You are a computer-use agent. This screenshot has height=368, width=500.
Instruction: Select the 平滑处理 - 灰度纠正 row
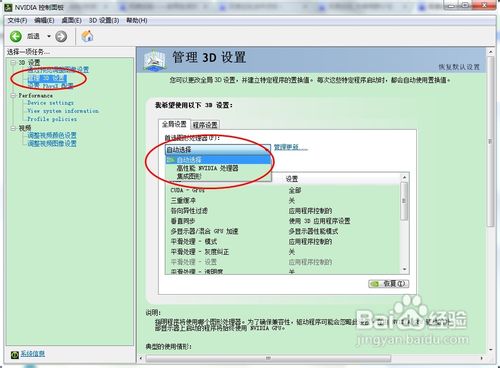tap(283, 252)
